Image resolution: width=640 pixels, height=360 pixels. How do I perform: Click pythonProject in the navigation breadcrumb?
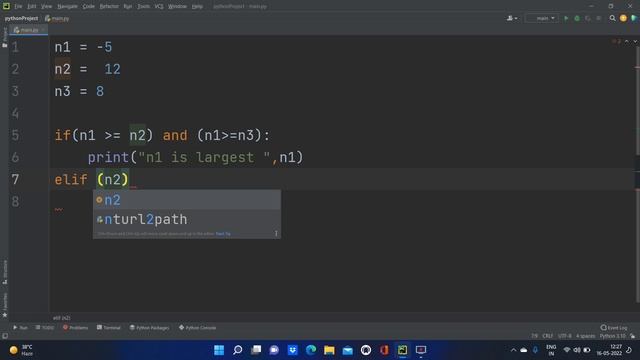pyautogui.click(x=21, y=18)
